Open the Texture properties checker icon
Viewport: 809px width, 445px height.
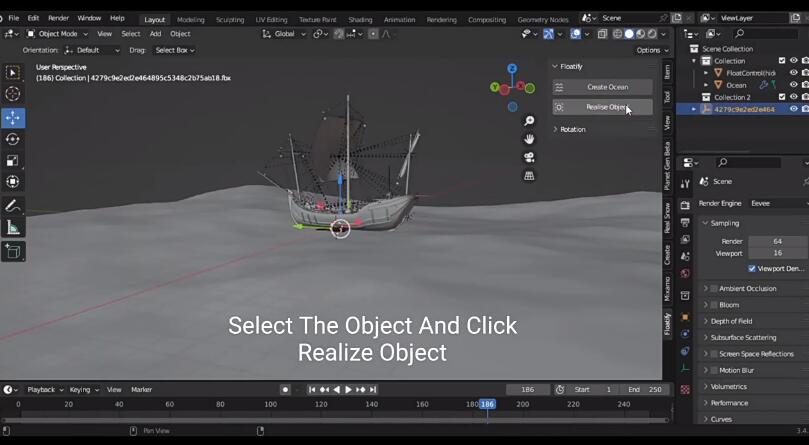pos(685,390)
